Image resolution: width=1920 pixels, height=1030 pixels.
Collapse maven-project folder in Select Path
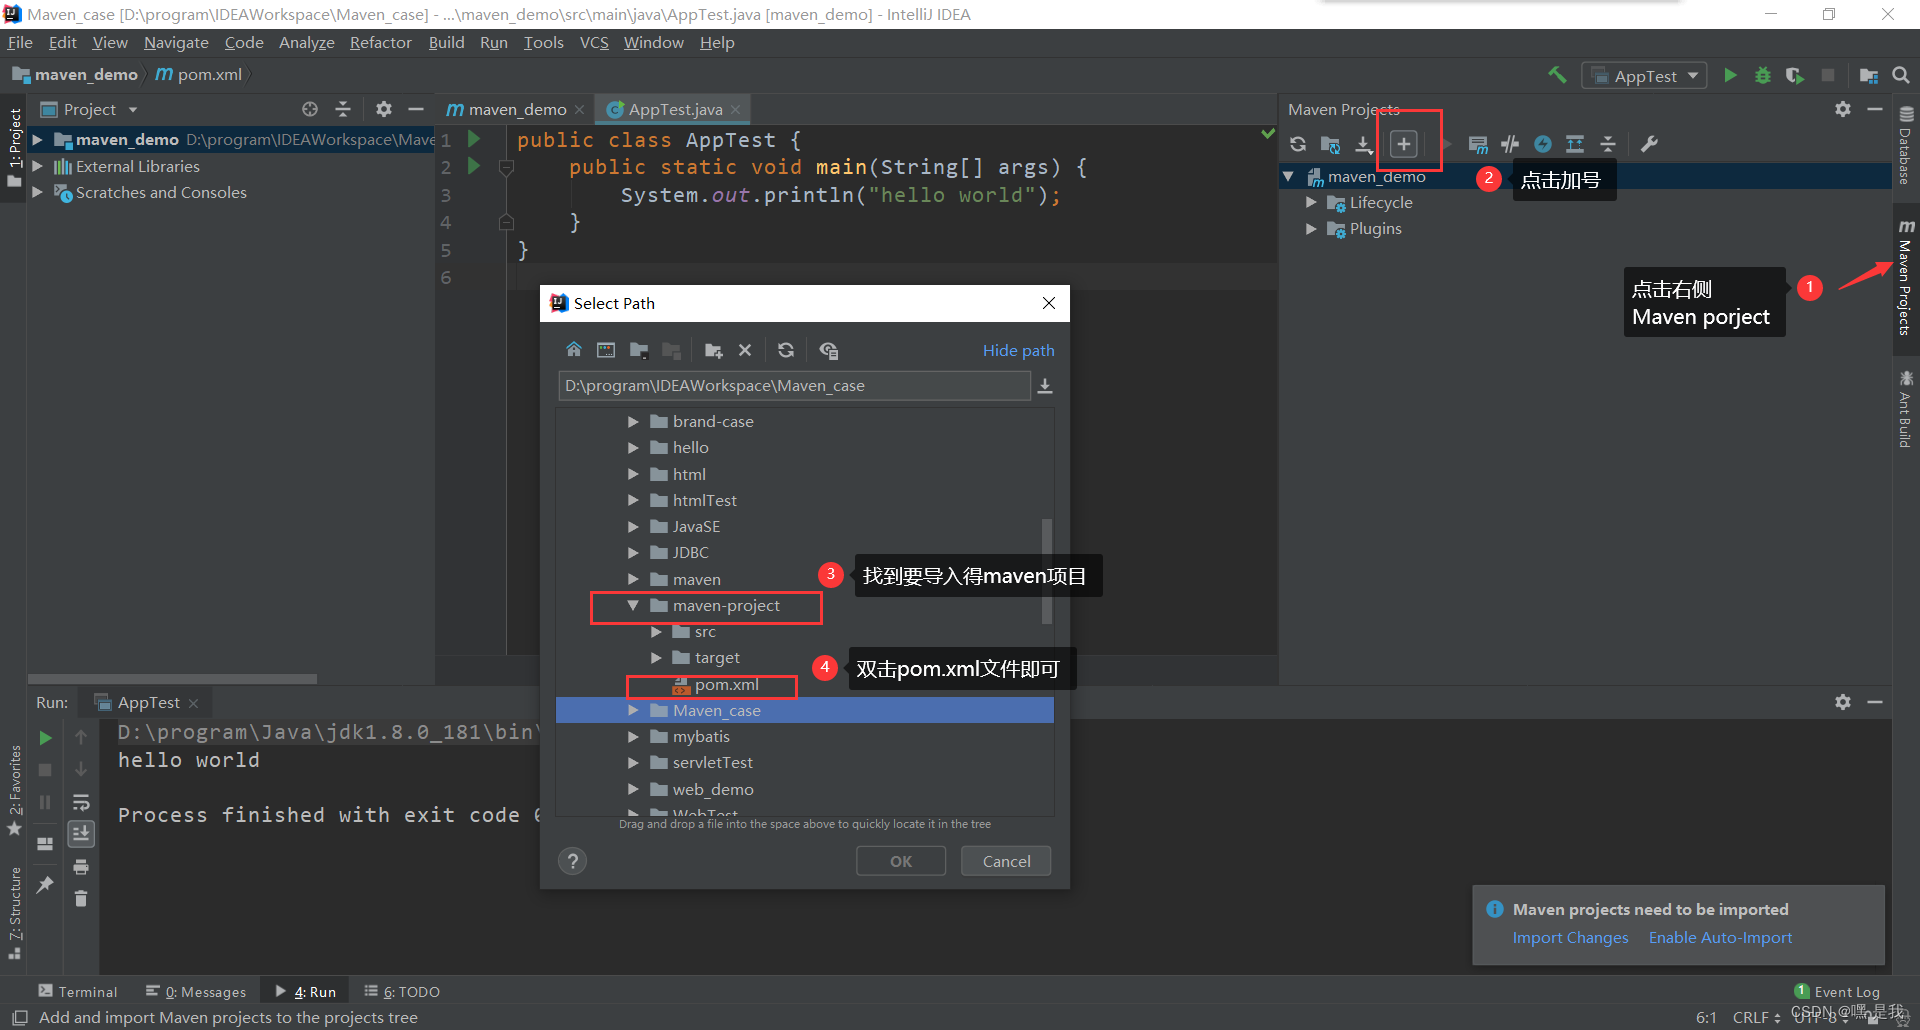tap(633, 605)
